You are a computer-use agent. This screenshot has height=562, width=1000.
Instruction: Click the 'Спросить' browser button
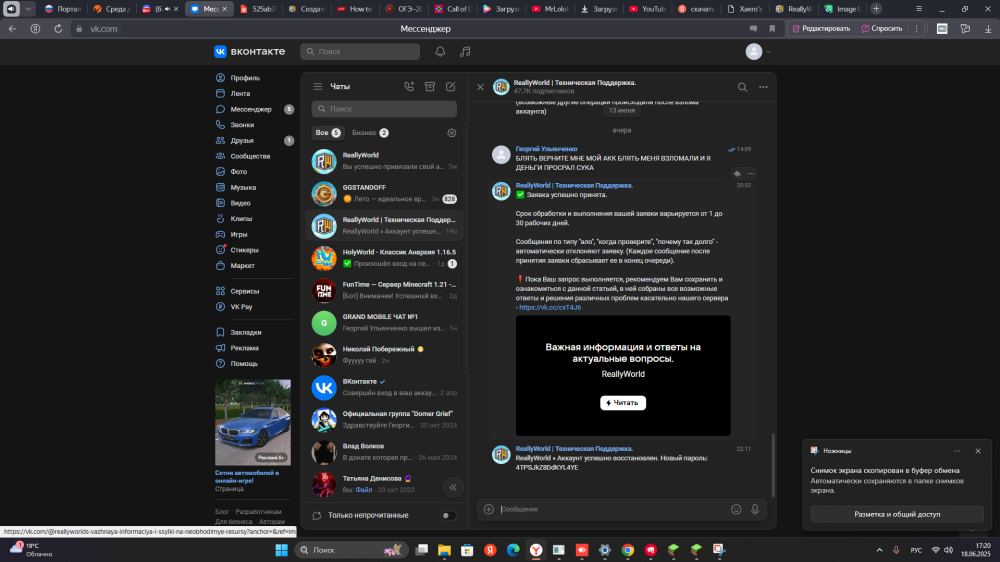click(881, 29)
